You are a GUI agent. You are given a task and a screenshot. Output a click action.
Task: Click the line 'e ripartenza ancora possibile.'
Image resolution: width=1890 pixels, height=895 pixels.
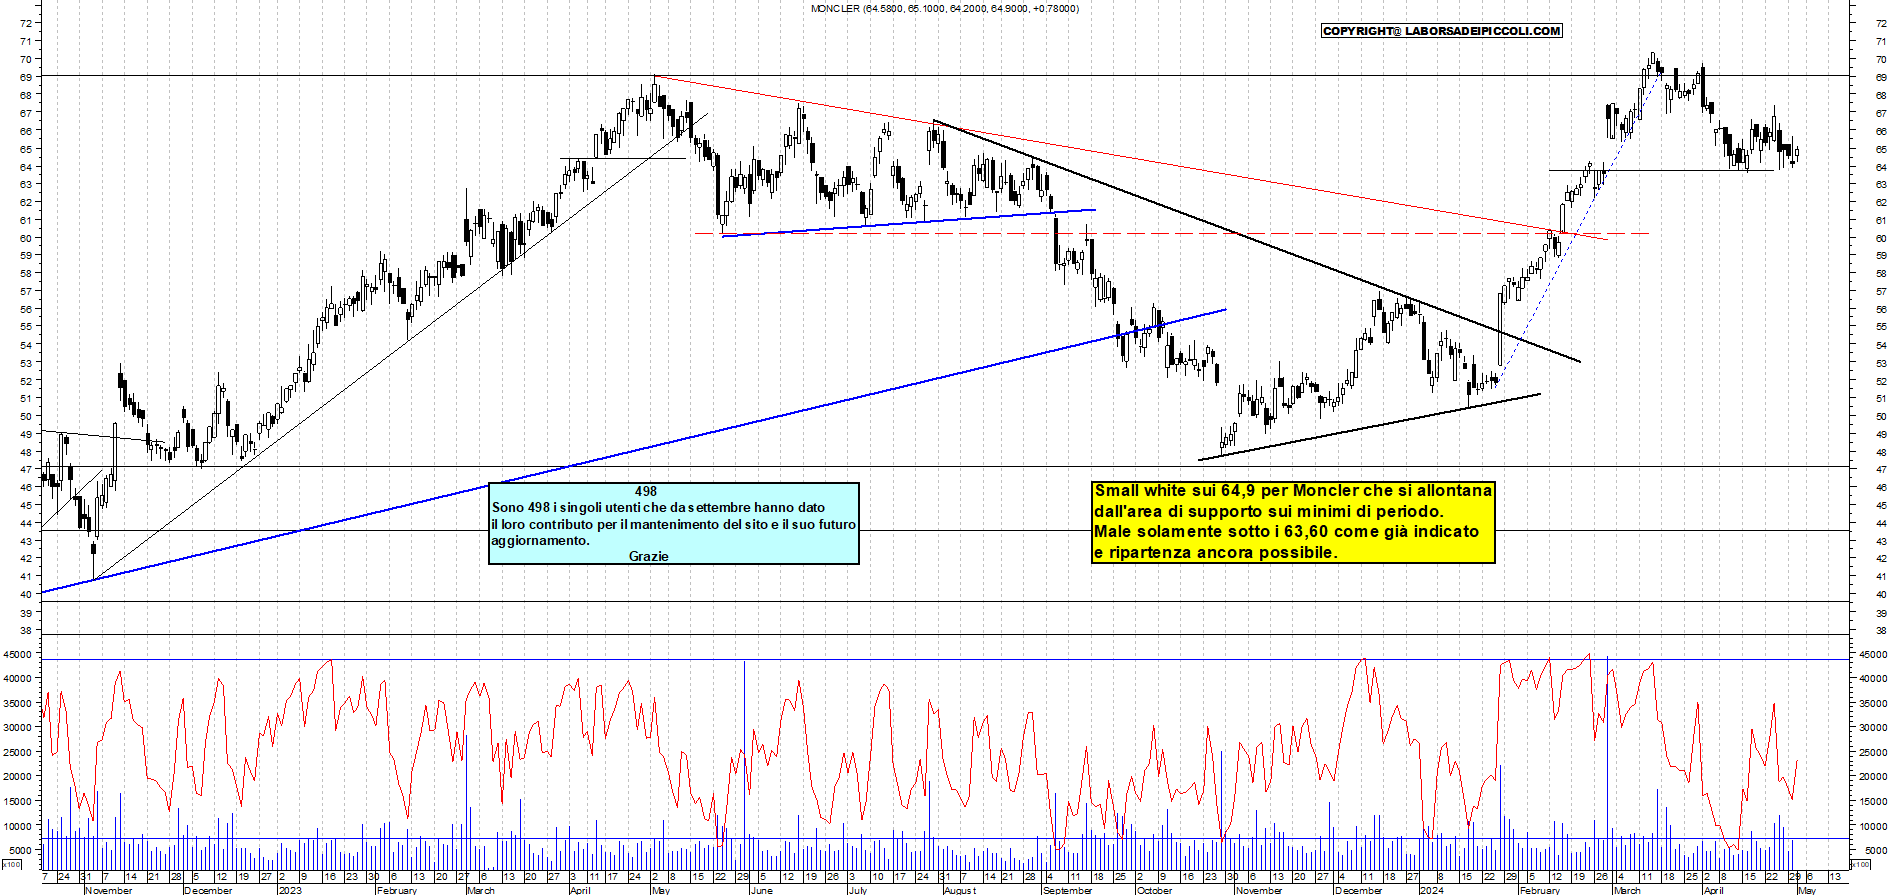pos(1215,552)
